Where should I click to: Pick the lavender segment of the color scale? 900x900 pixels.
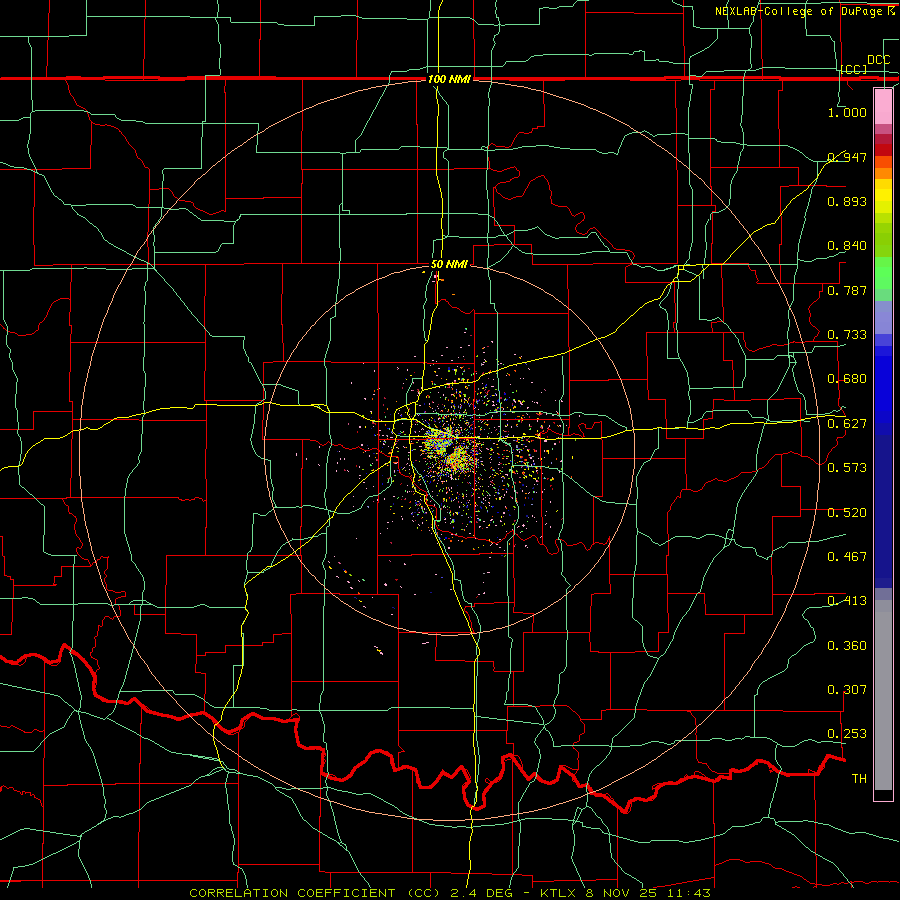point(883,317)
